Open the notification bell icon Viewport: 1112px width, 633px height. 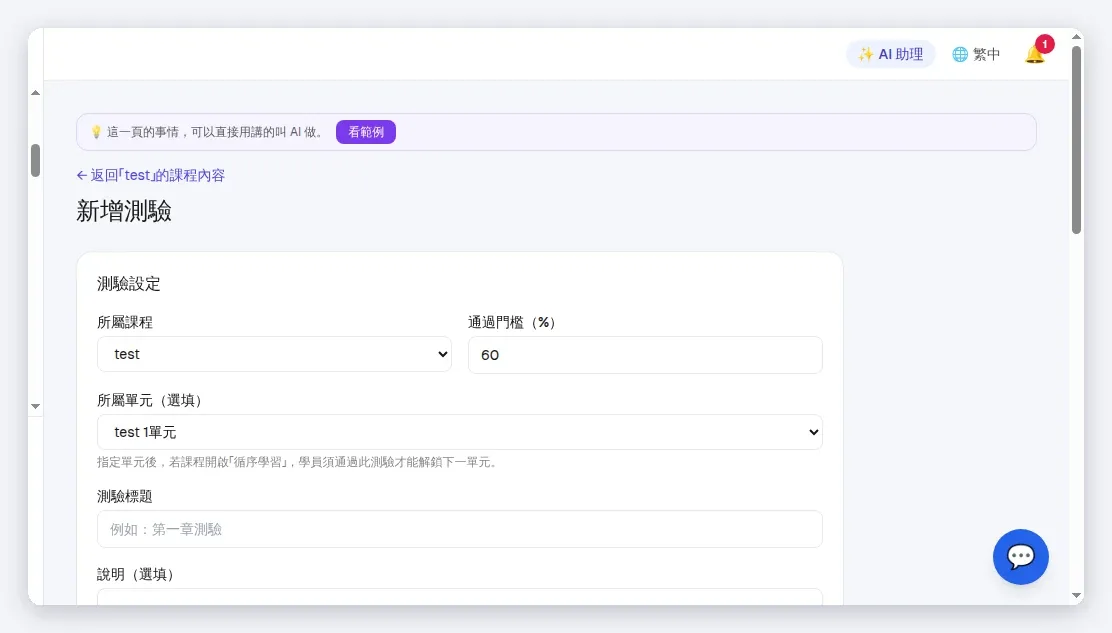coord(1035,54)
